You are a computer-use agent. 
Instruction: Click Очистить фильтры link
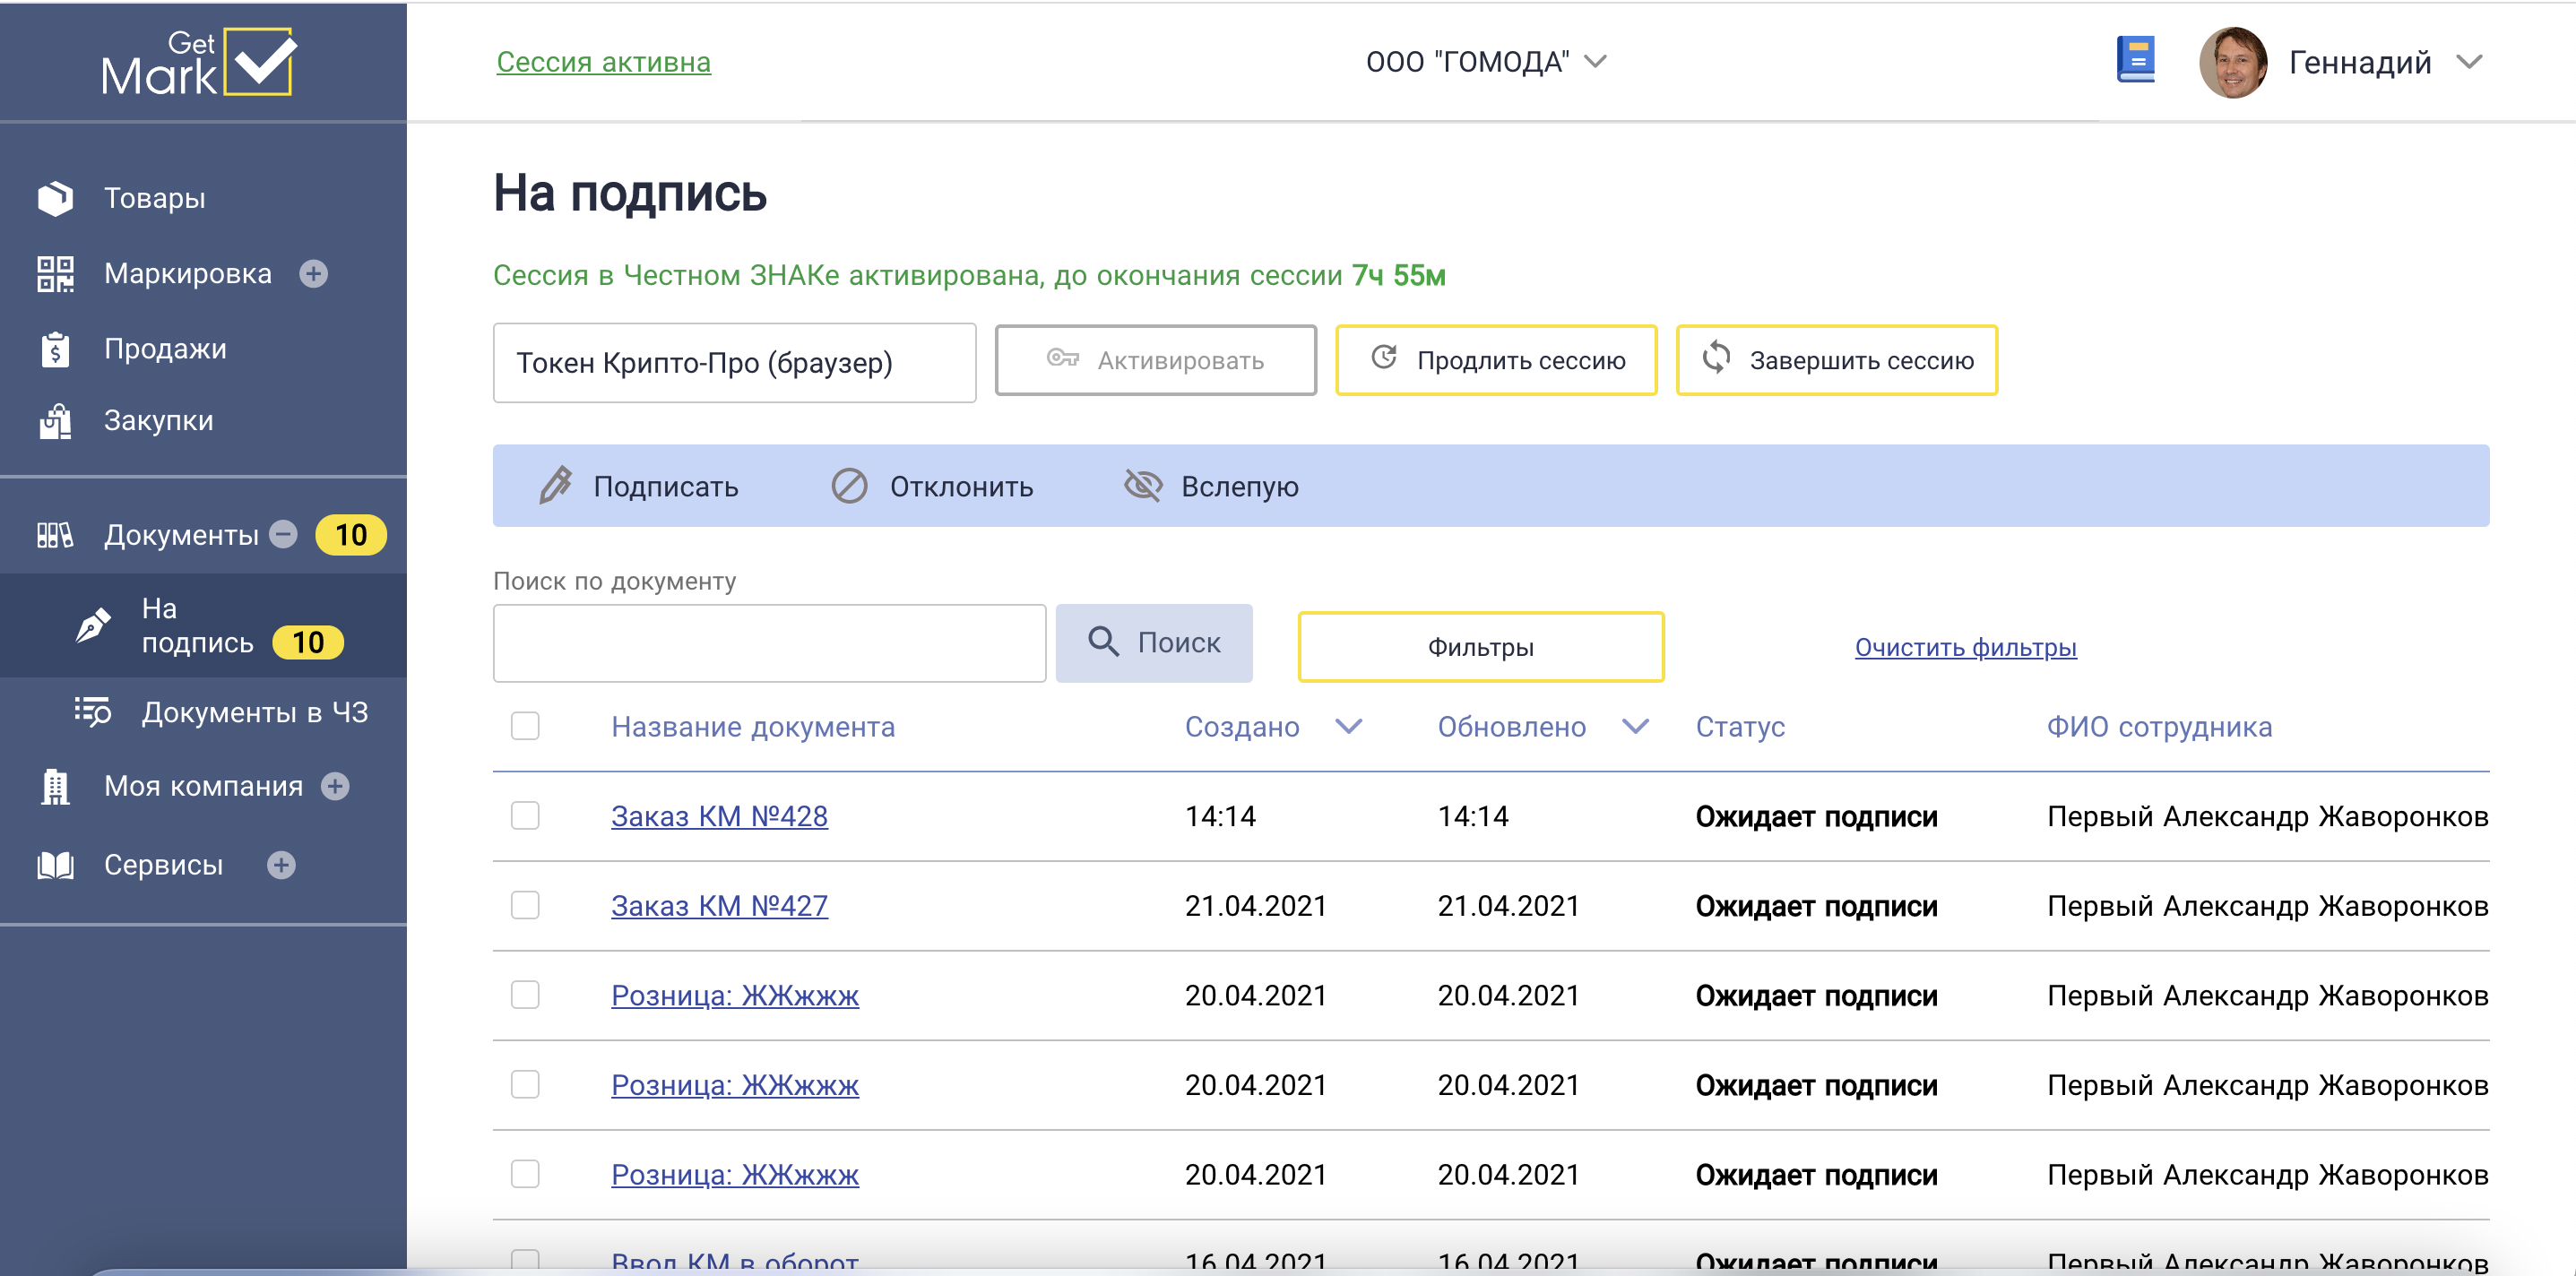tap(1965, 647)
